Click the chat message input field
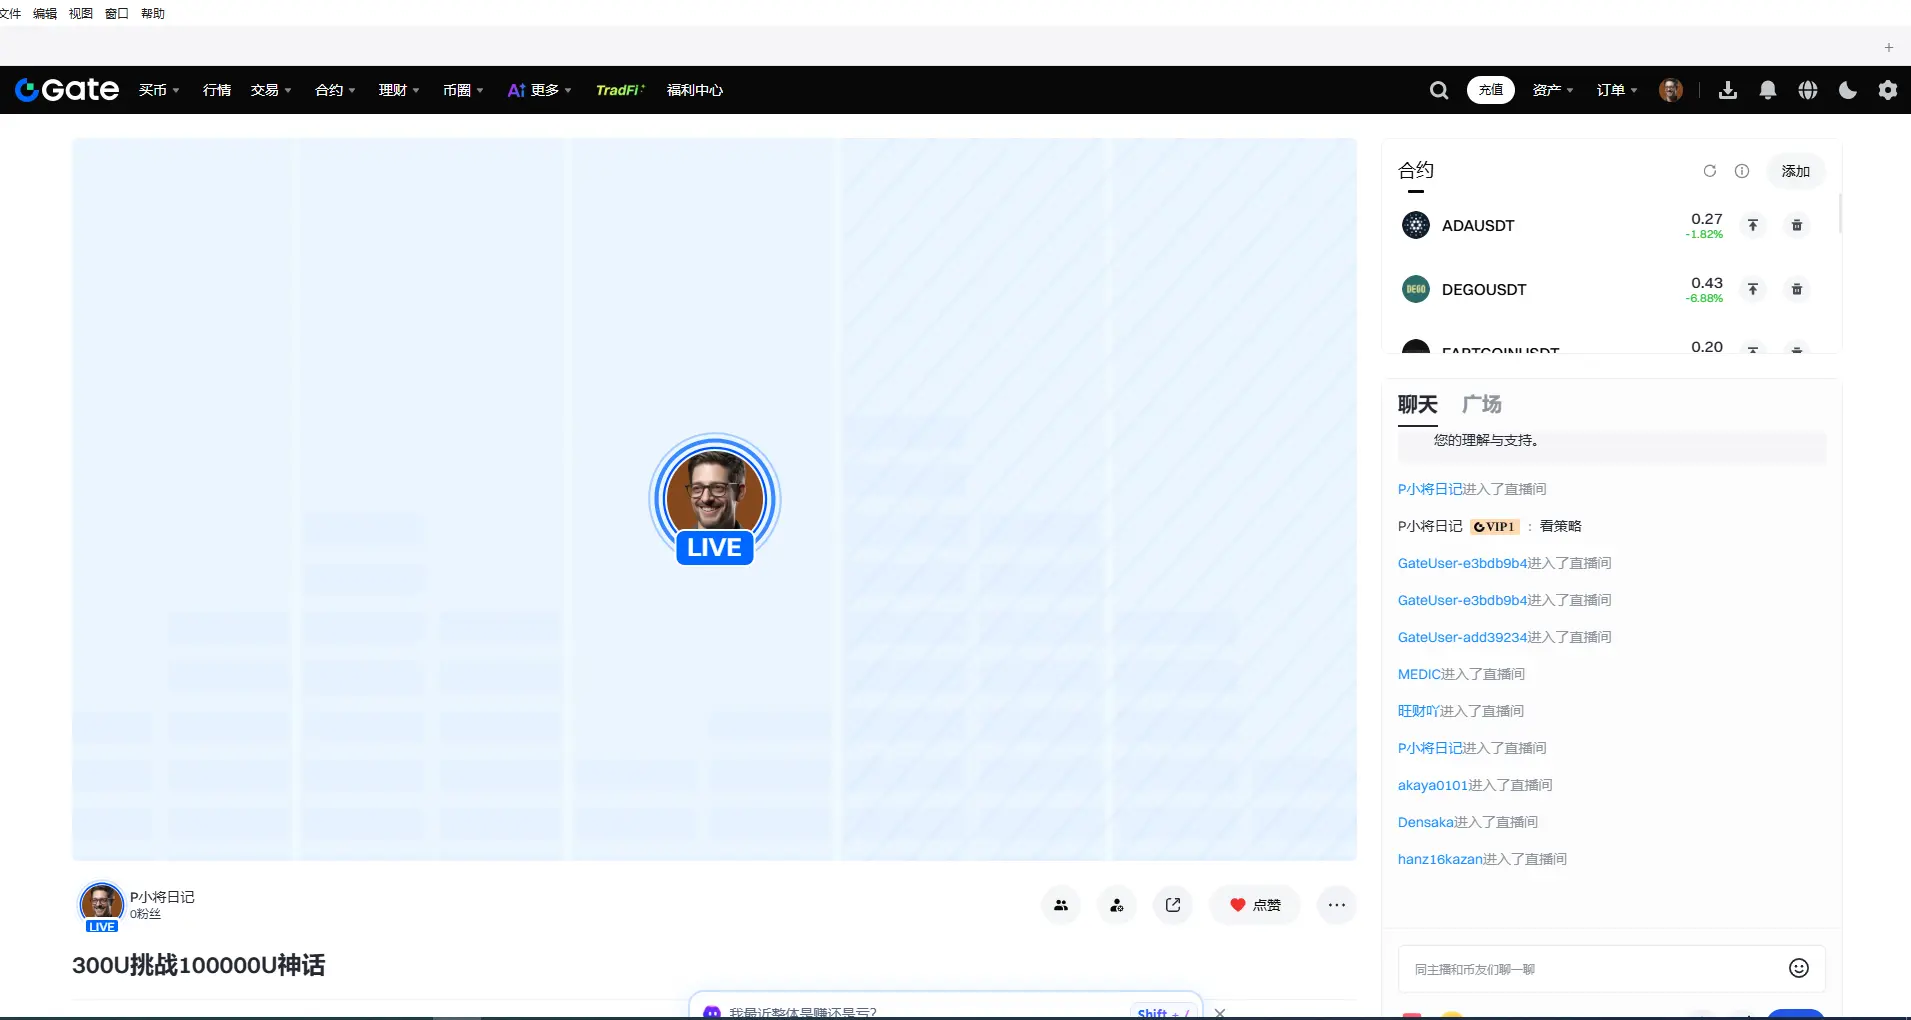 tap(1612, 968)
